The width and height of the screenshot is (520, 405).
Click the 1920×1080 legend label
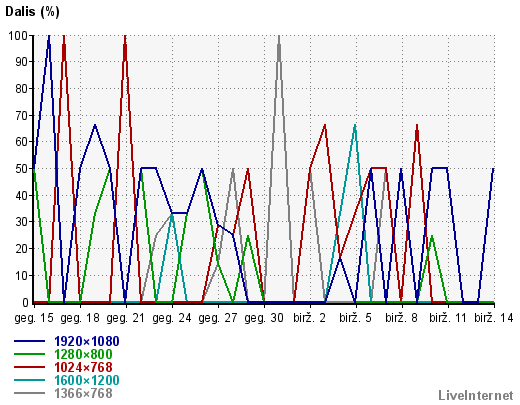(87, 341)
